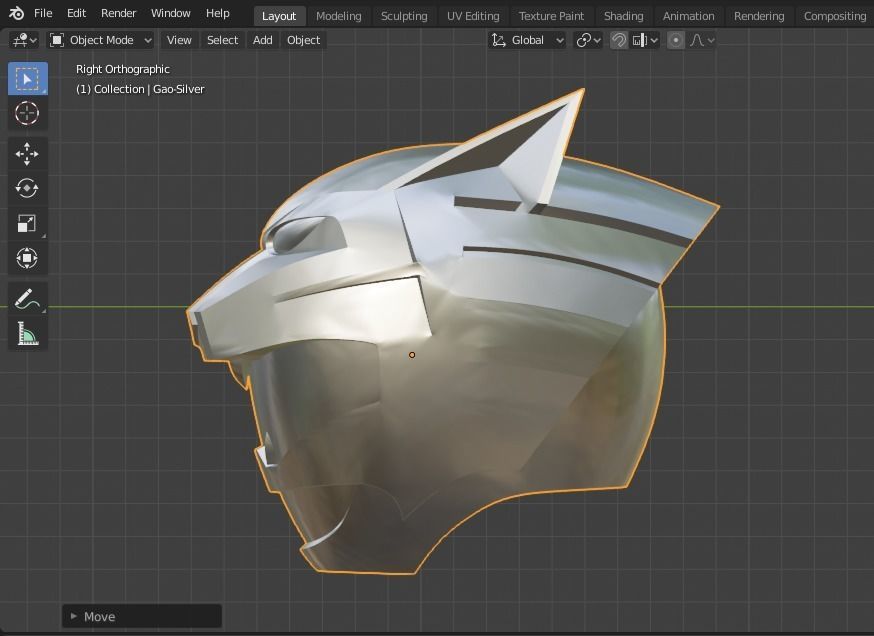This screenshot has height=636, width=874.
Task: Open the Render menu
Action: click(118, 13)
